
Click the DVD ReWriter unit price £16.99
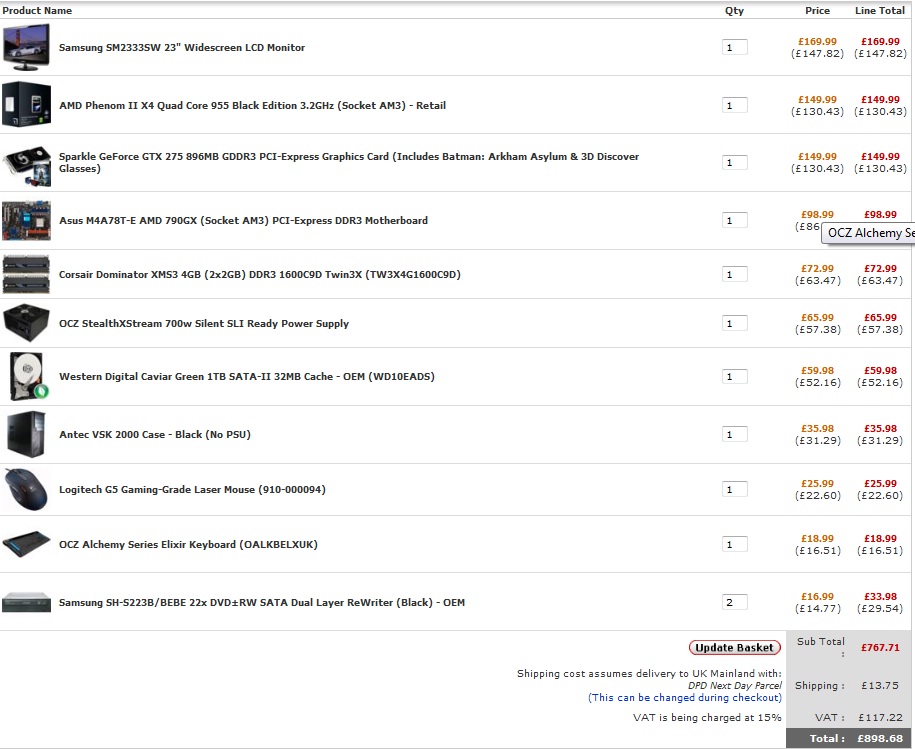818,596
